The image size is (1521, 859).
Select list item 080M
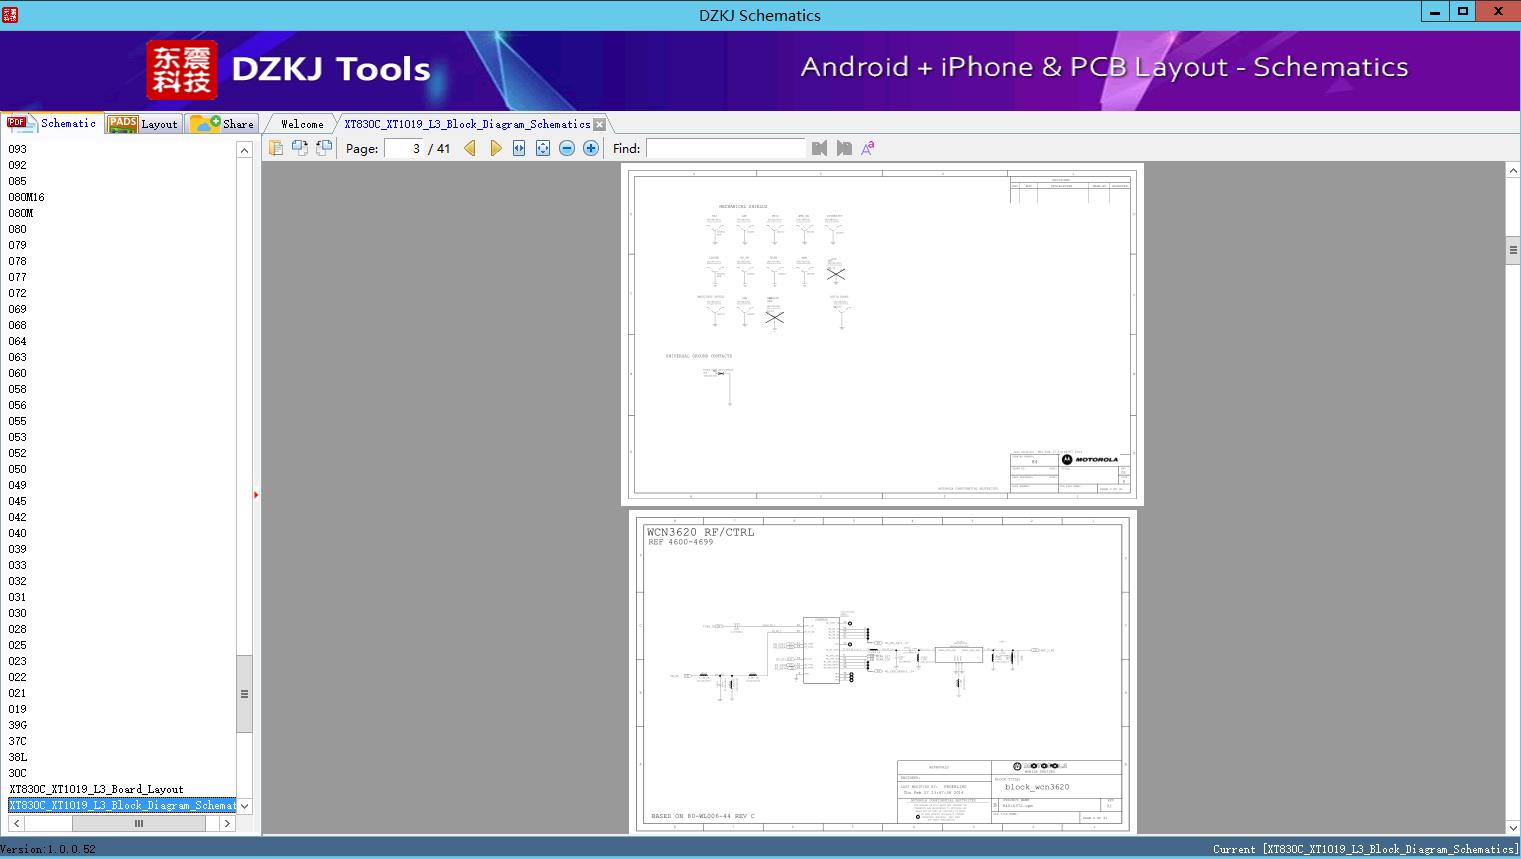click(21, 213)
